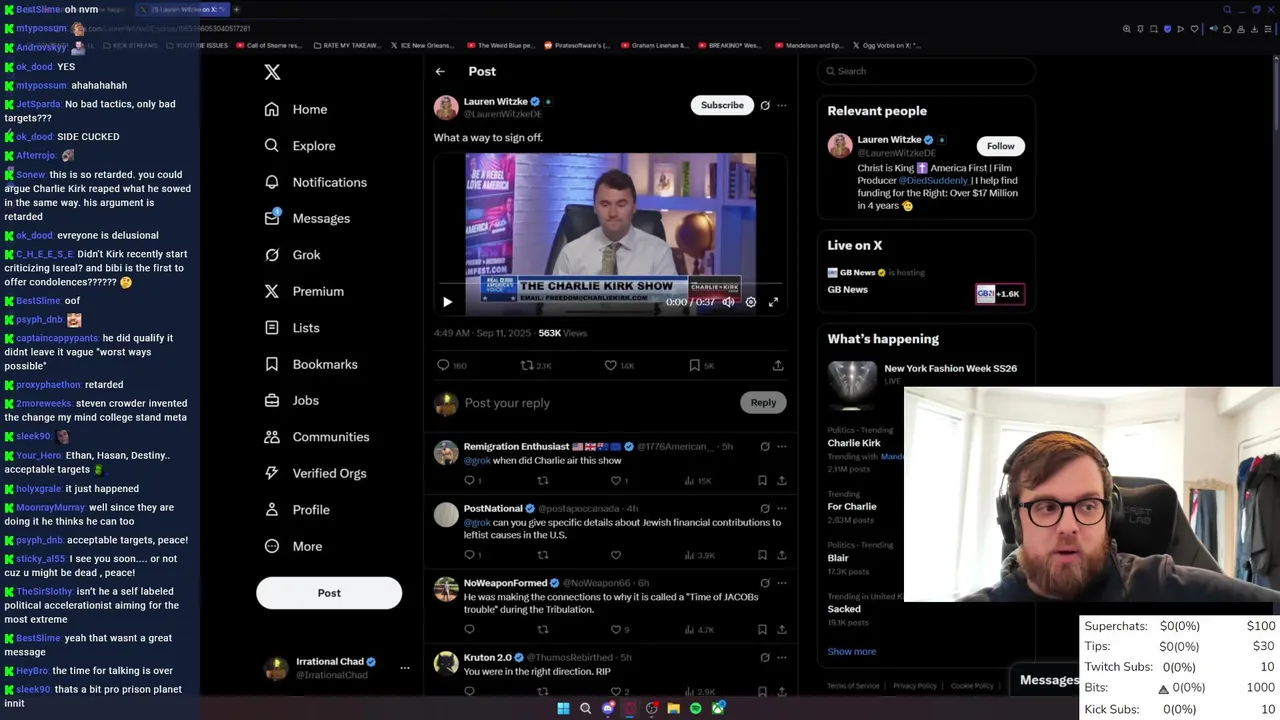Open a new browser tab with plus

[236, 9]
